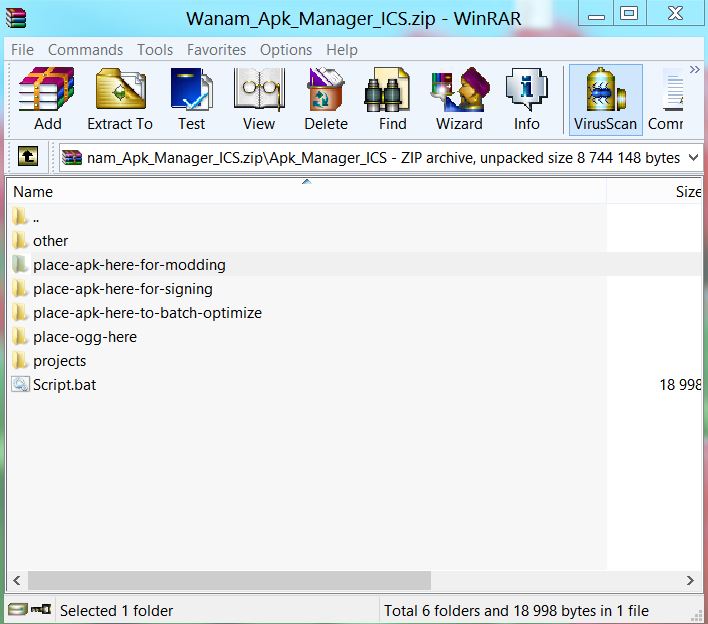The height and width of the screenshot is (624, 708).
Task: Click the place-ogg-here folder icon
Action: [x=19, y=336]
